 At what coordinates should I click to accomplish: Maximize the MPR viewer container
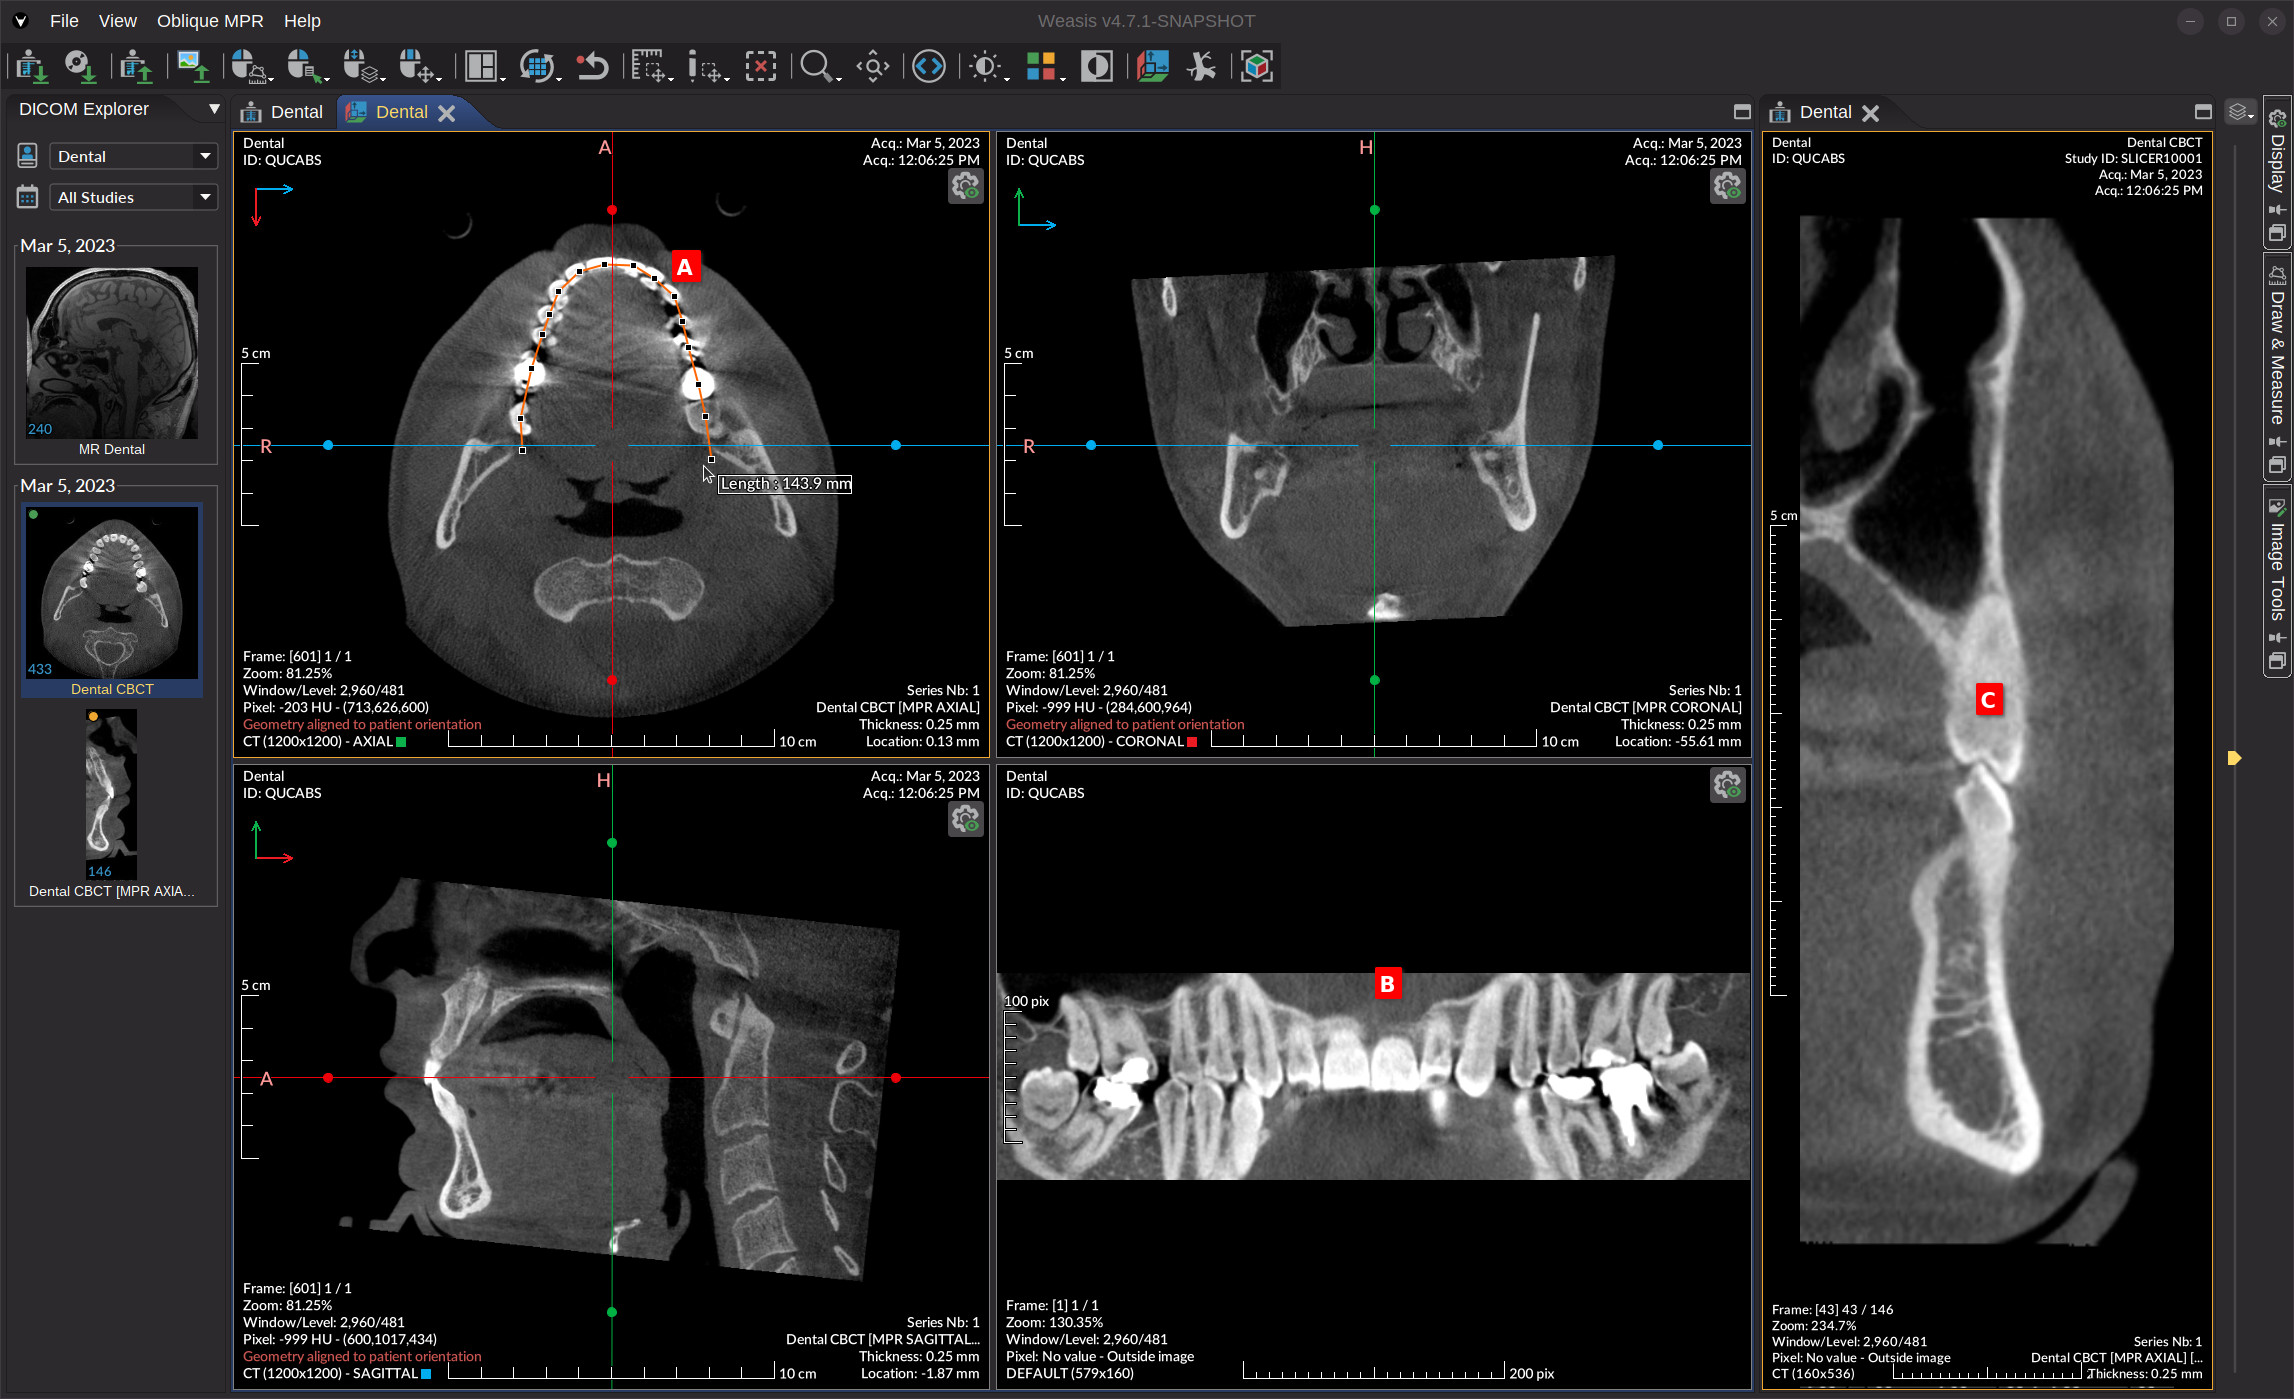pyautogui.click(x=1742, y=112)
